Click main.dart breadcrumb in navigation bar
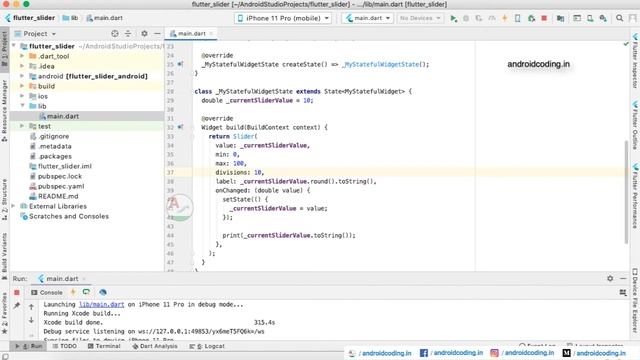The image size is (640, 360). coord(104,18)
